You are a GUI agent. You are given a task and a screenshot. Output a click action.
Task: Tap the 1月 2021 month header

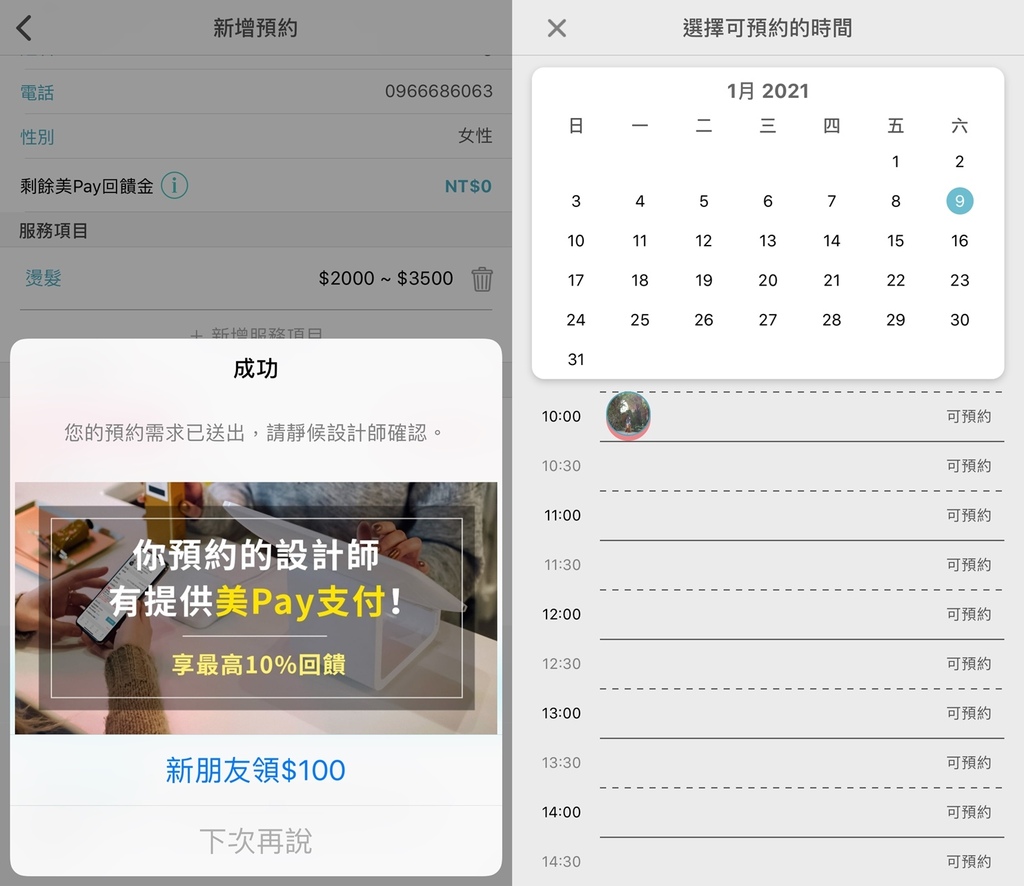click(x=767, y=91)
